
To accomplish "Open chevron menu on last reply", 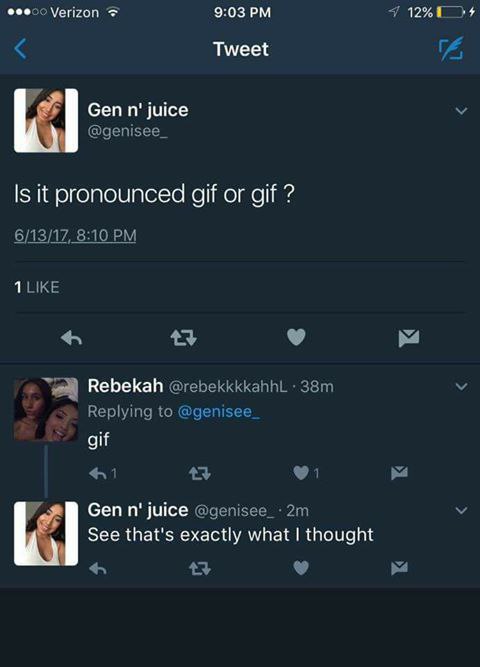I will 461,510.
